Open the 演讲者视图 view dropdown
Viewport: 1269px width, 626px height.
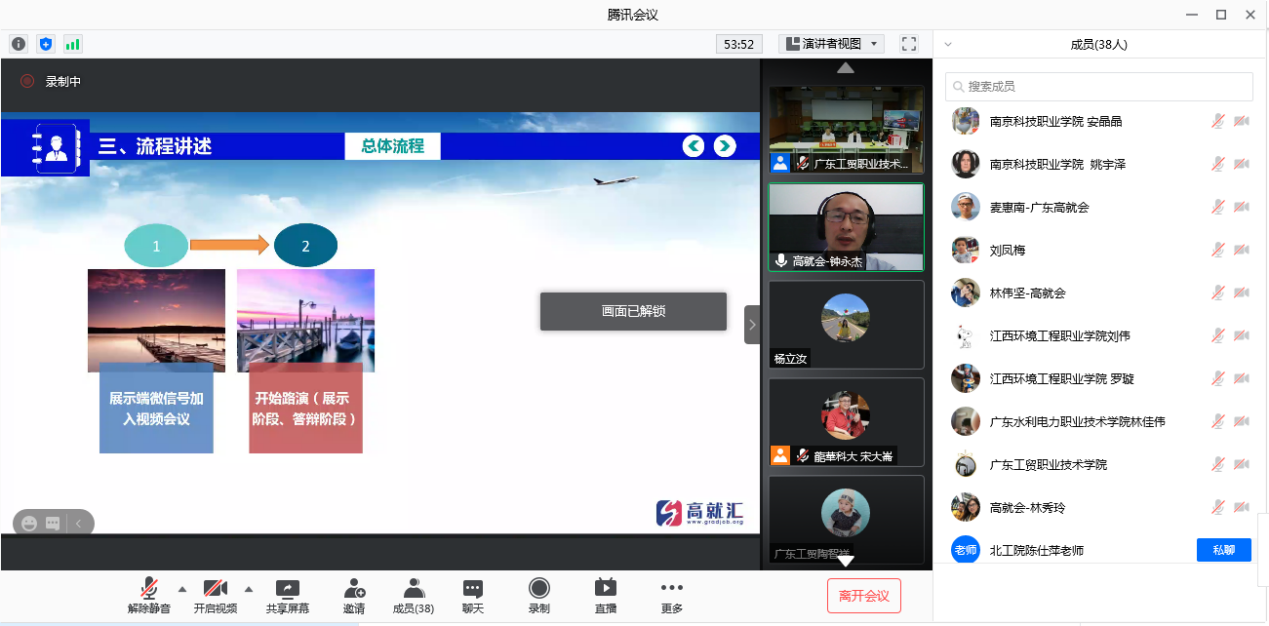tap(831, 44)
